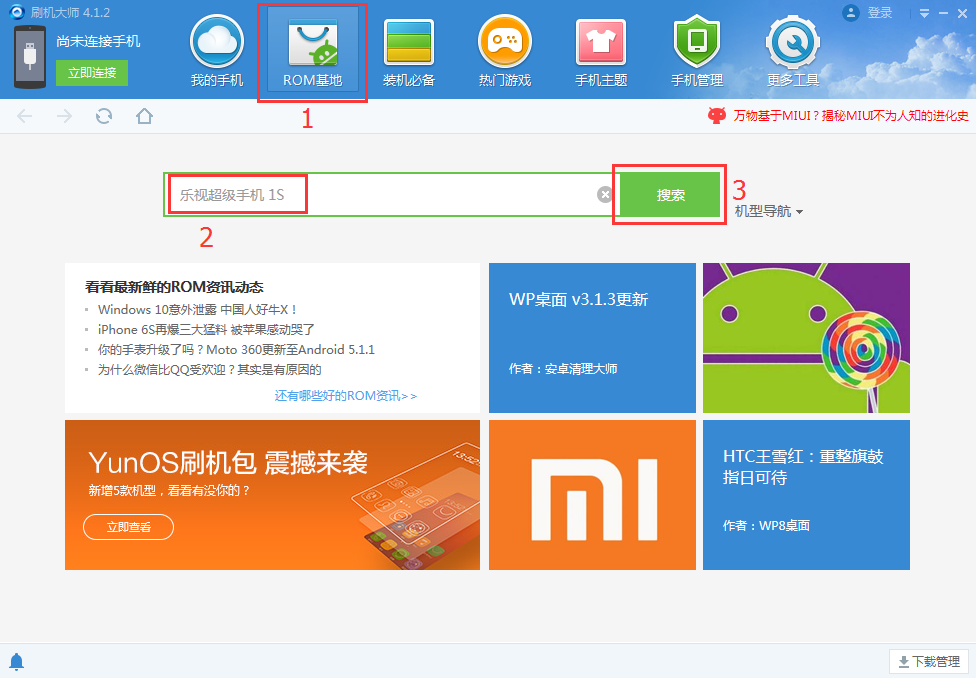Open the 手机管理 shield section
Screen dimensions: 976x678
click(x=697, y=52)
